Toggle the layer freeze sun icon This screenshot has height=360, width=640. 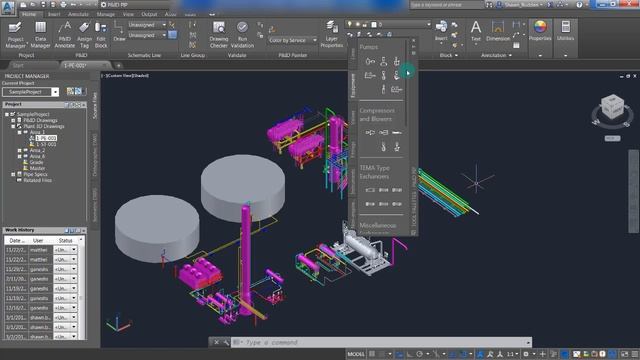tap(358, 24)
